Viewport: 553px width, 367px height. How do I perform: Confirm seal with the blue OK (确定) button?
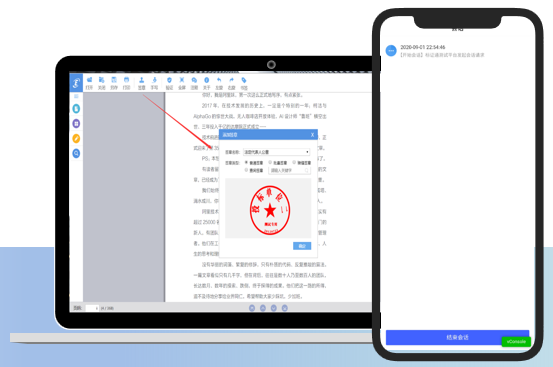(x=302, y=246)
